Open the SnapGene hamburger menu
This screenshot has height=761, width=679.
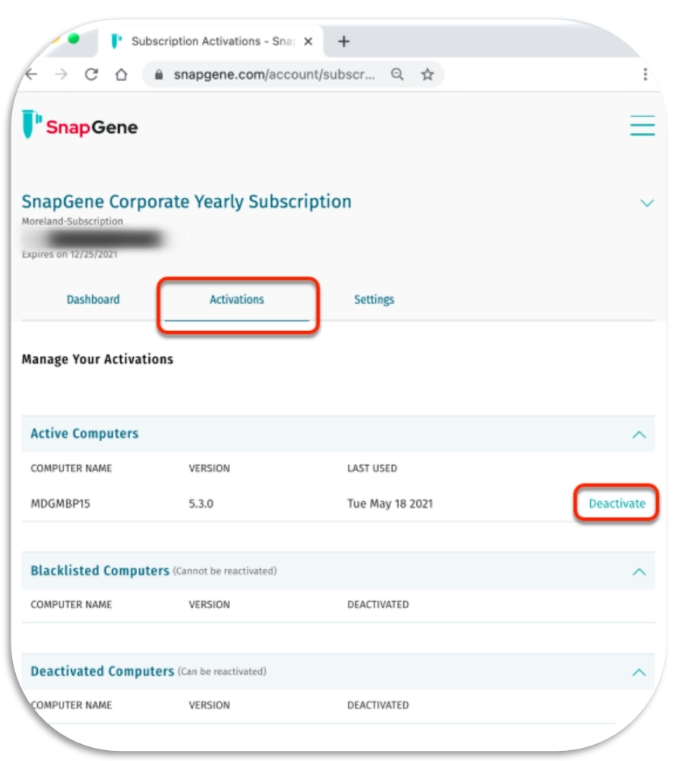tap(642, 125)
